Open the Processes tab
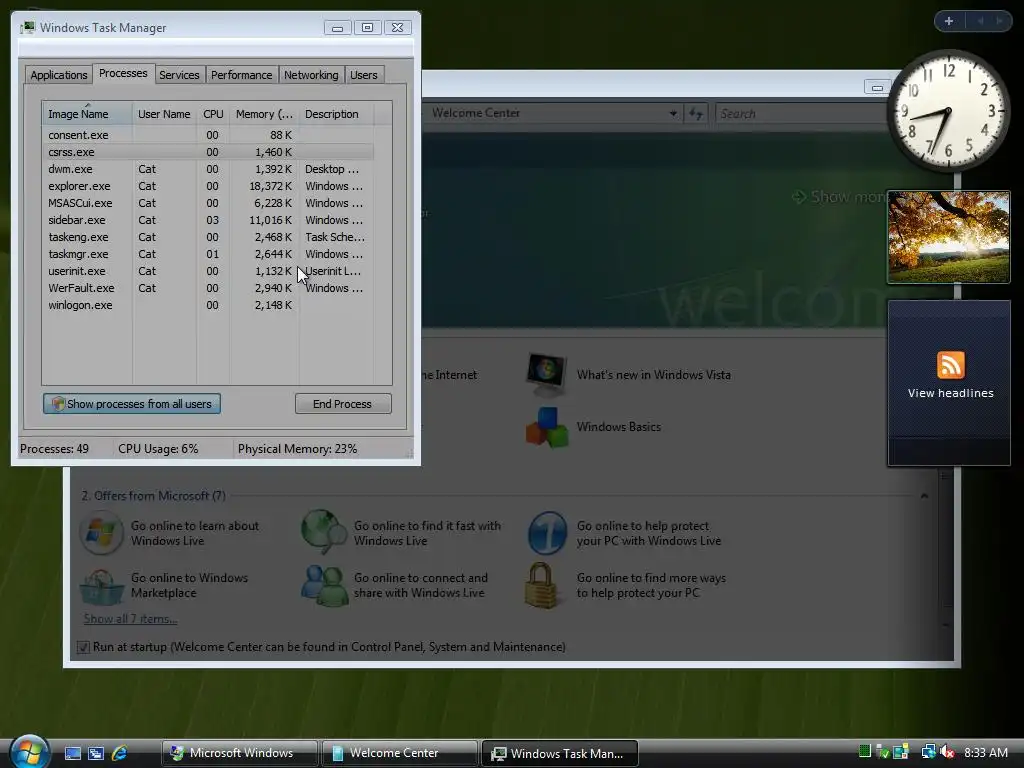Image resolution: width=1024 pixels, height=768 pixels. click(x=123, y=73)
